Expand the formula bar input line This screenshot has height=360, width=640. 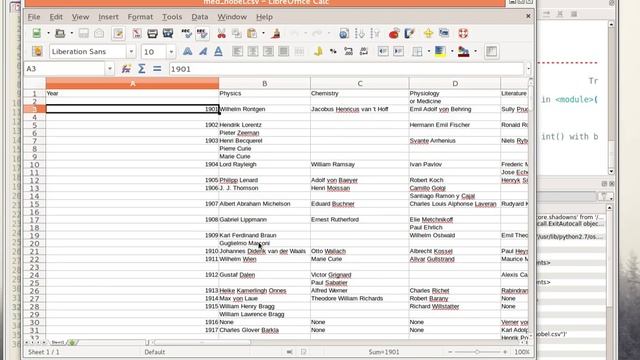528,69
